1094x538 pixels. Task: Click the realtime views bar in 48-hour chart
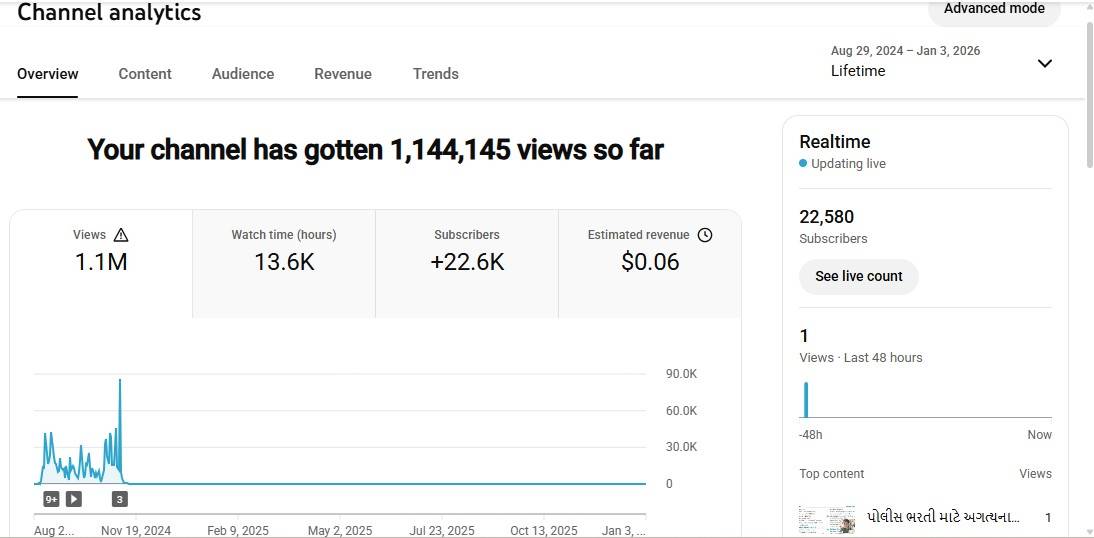pos(806,399)
